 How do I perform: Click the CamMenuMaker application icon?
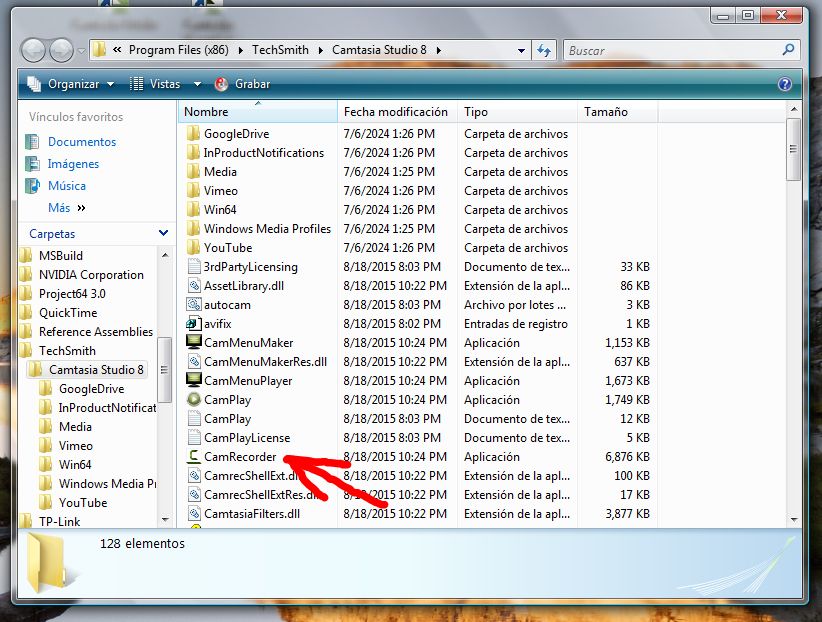tap(194, 342)
